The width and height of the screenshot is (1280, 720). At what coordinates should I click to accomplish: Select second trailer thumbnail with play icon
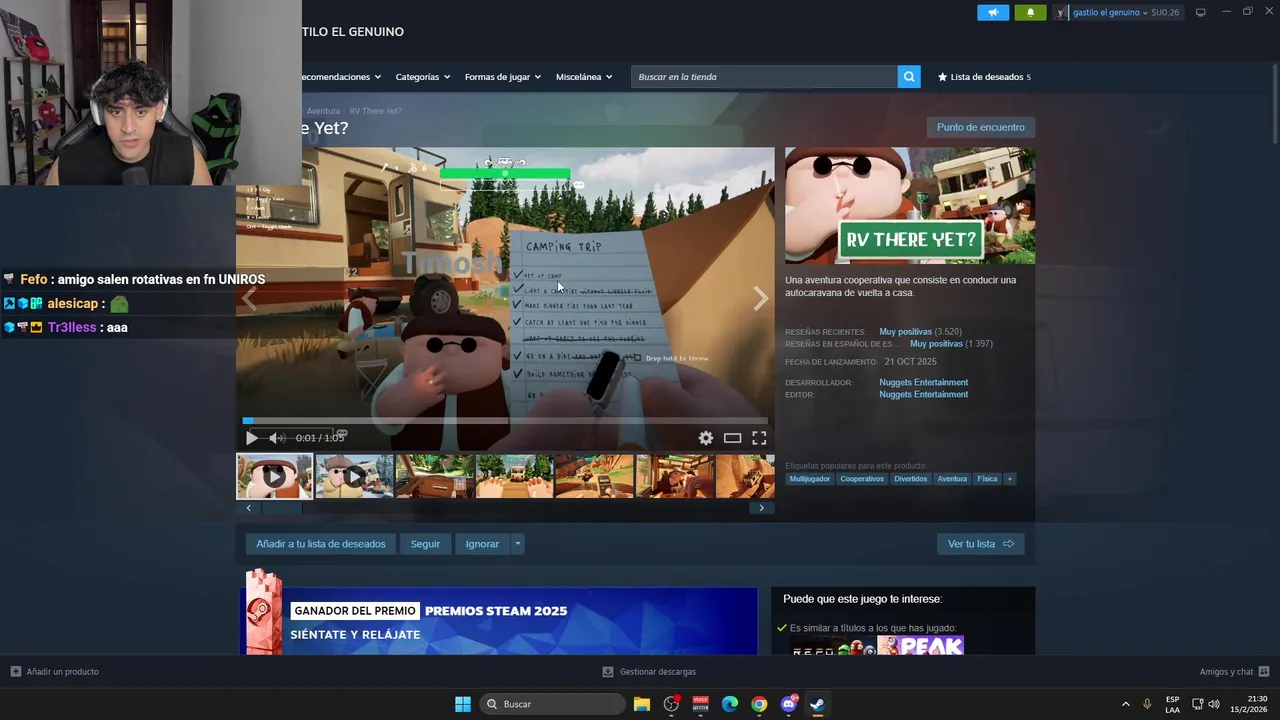[355, 477]
